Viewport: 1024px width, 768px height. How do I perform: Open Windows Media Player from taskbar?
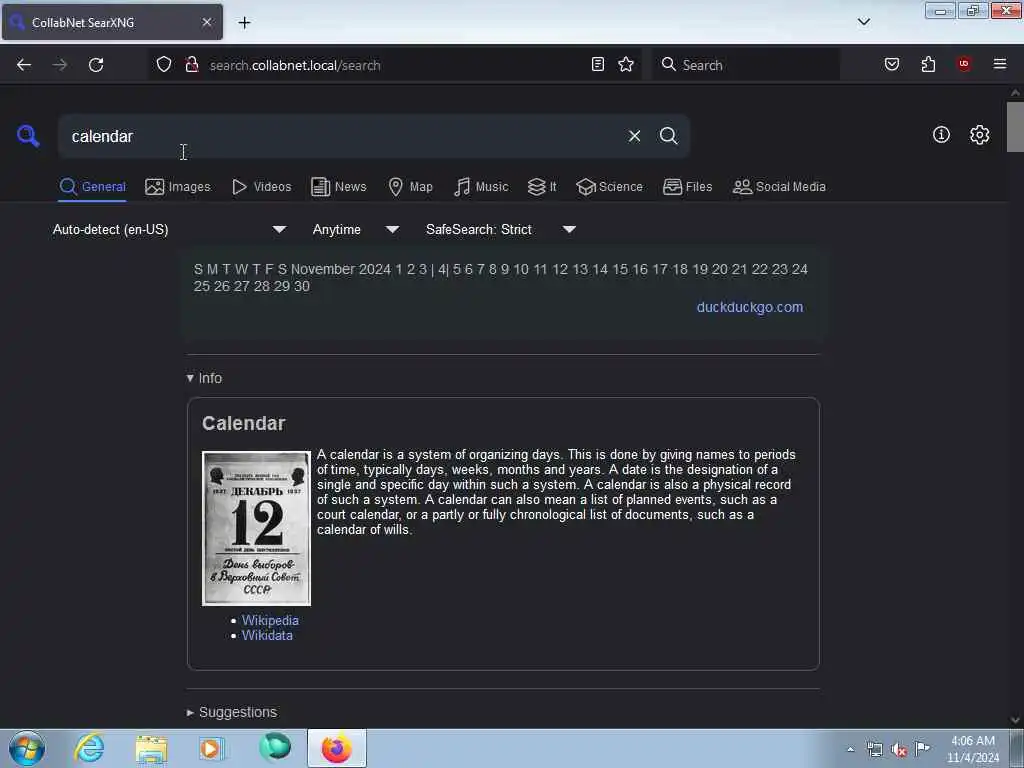pos(211,748)
